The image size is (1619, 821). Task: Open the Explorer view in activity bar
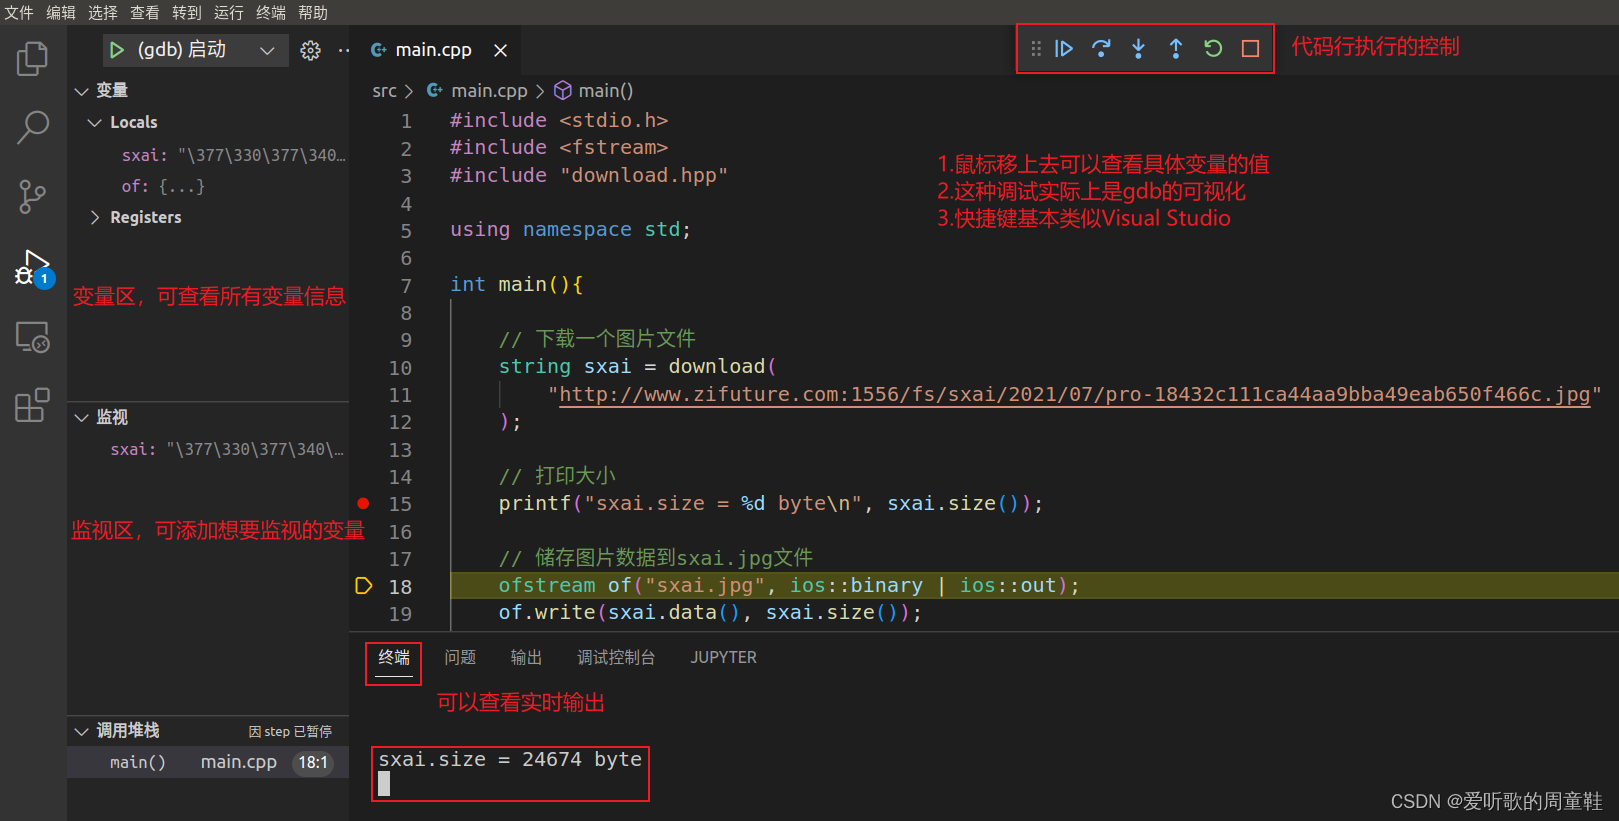[32, 59]
